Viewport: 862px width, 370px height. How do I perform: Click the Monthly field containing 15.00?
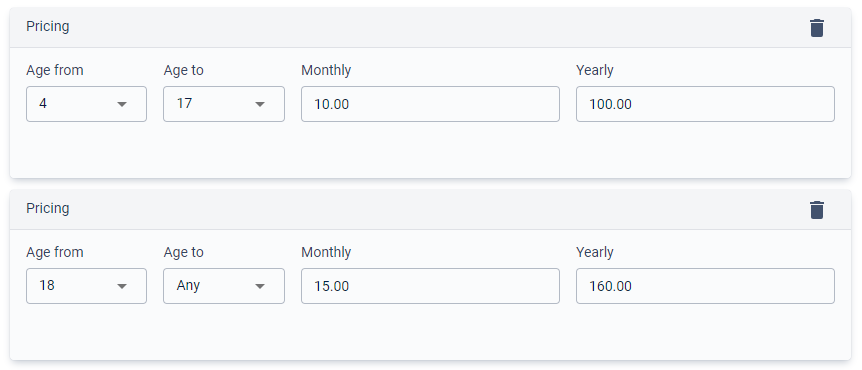pyautogui.click(x=430, y=286)
